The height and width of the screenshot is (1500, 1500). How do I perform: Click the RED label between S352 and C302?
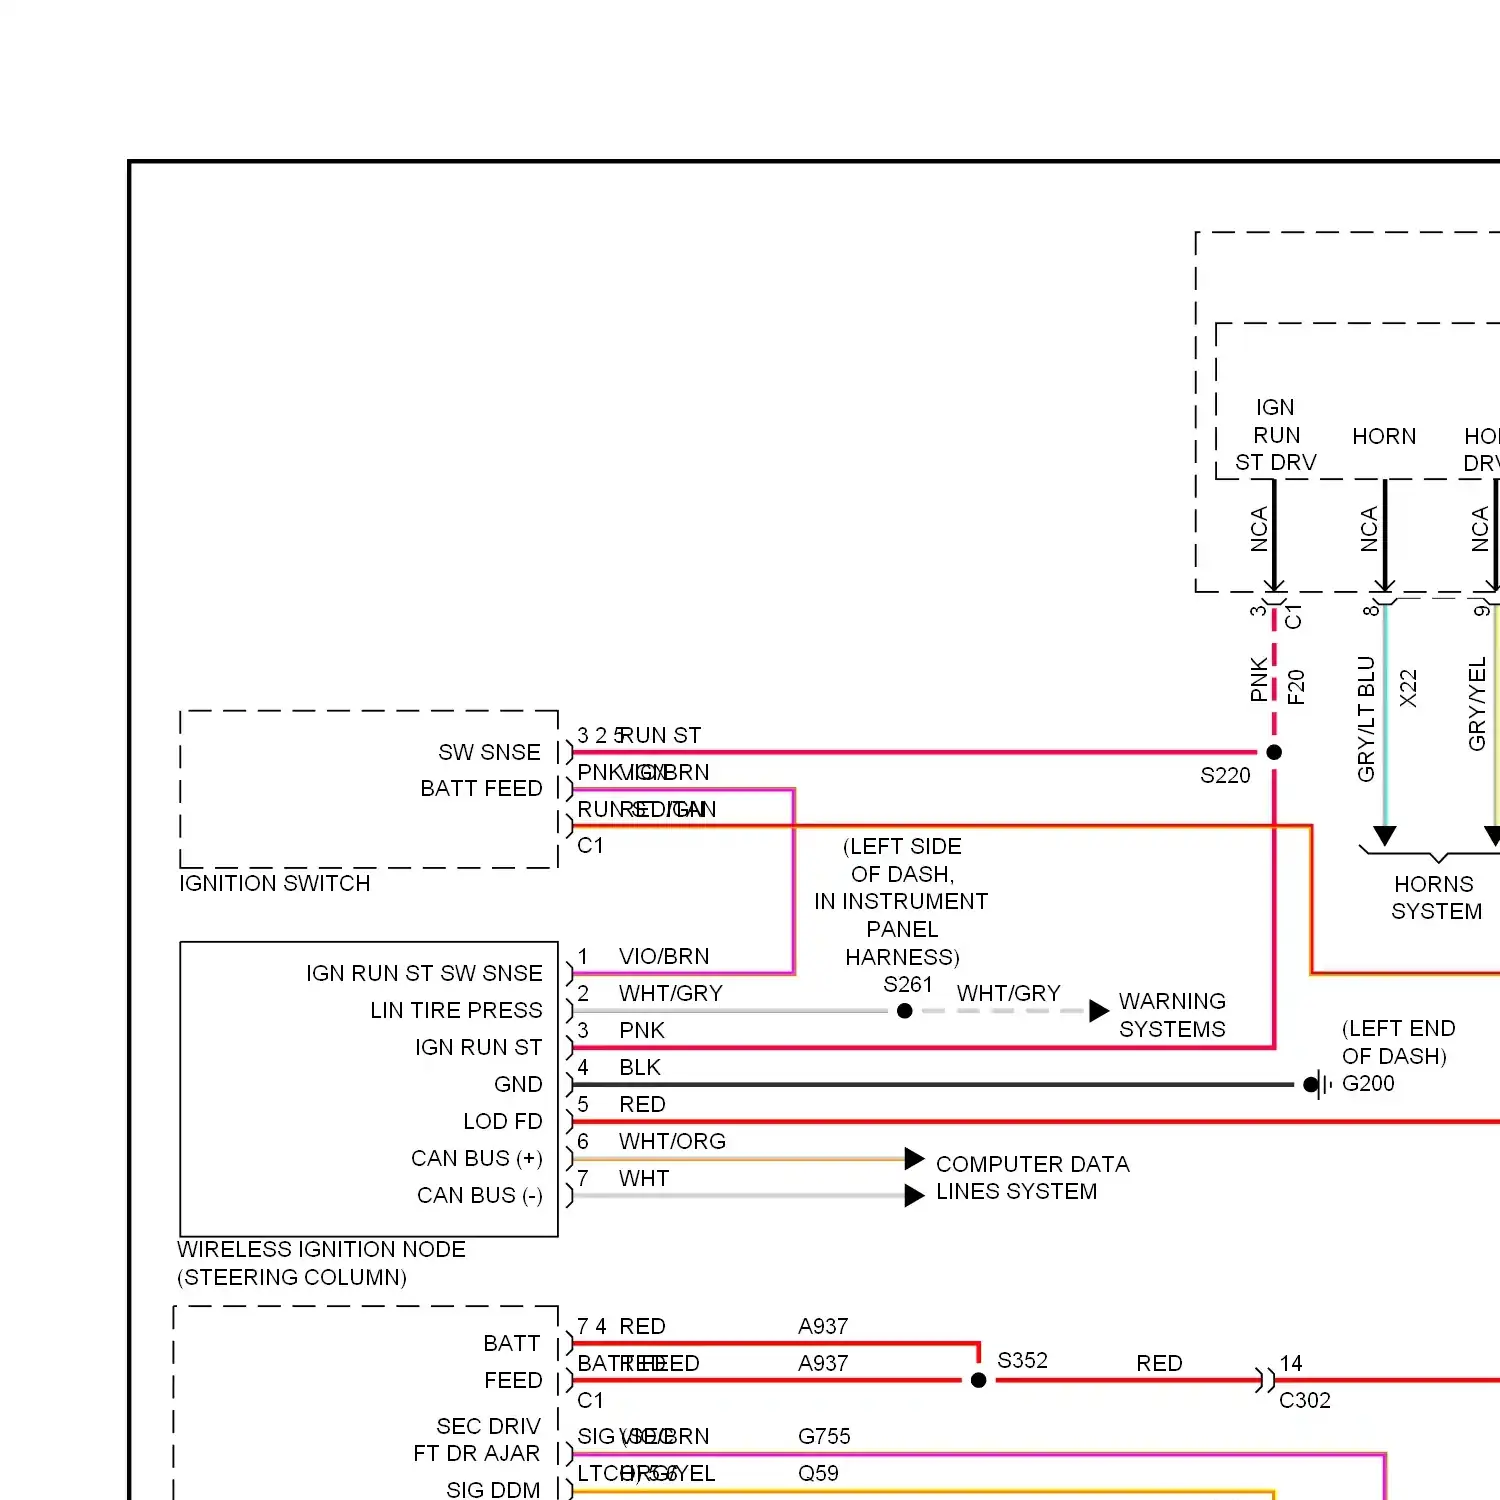[x=1159, y=1363]
